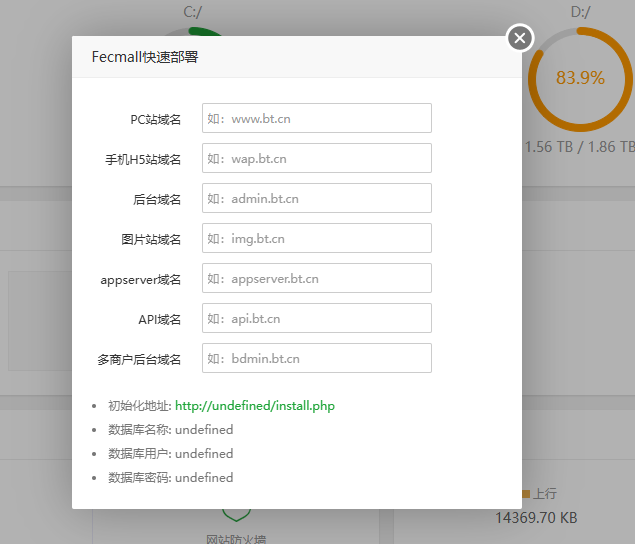This screenshot has width=635, height=544.
Task: Close the Fecmall quick deploy dialog
Action: pyautogui.click(x=520, y=38)
